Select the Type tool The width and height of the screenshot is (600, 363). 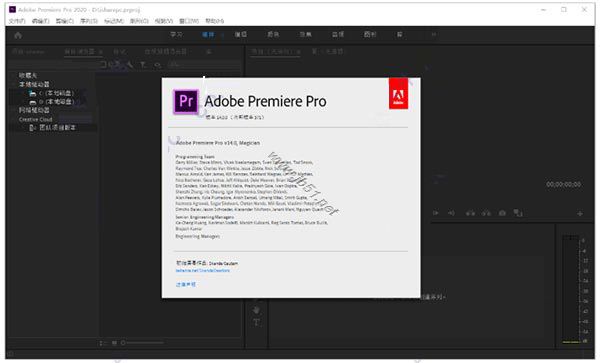point(256,322)
